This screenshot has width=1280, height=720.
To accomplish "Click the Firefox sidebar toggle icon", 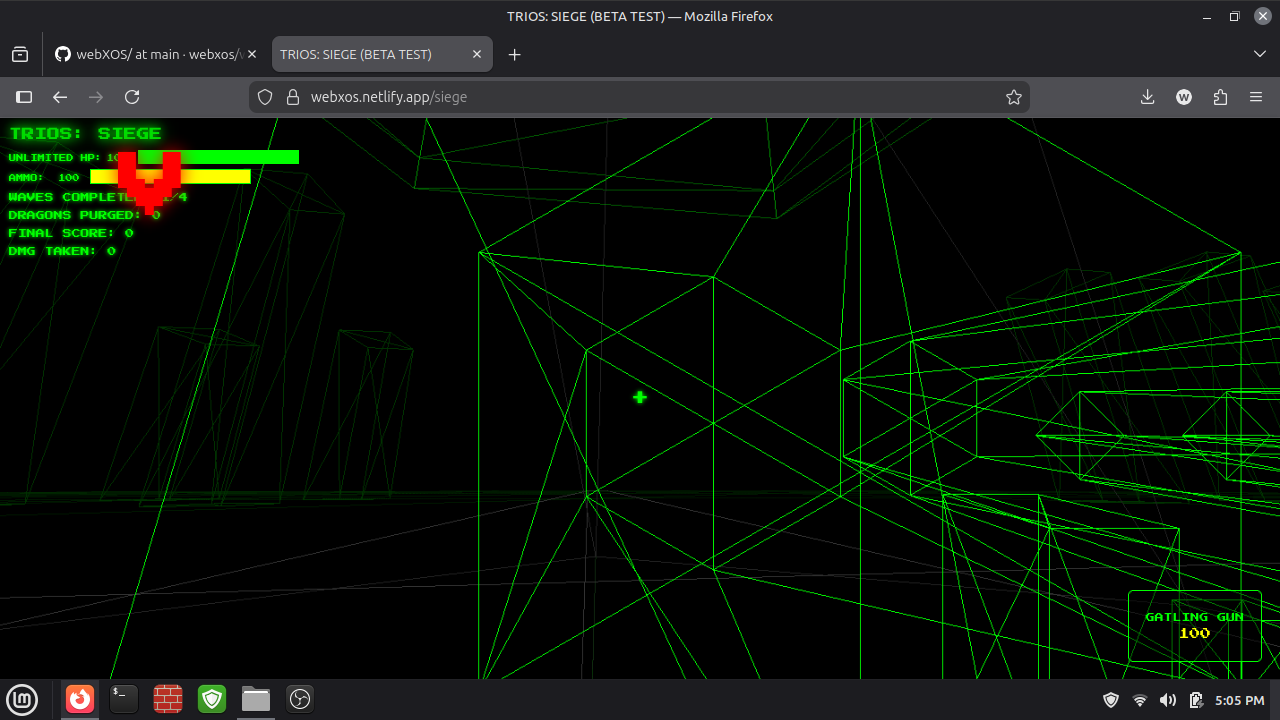I will point(24,97).
